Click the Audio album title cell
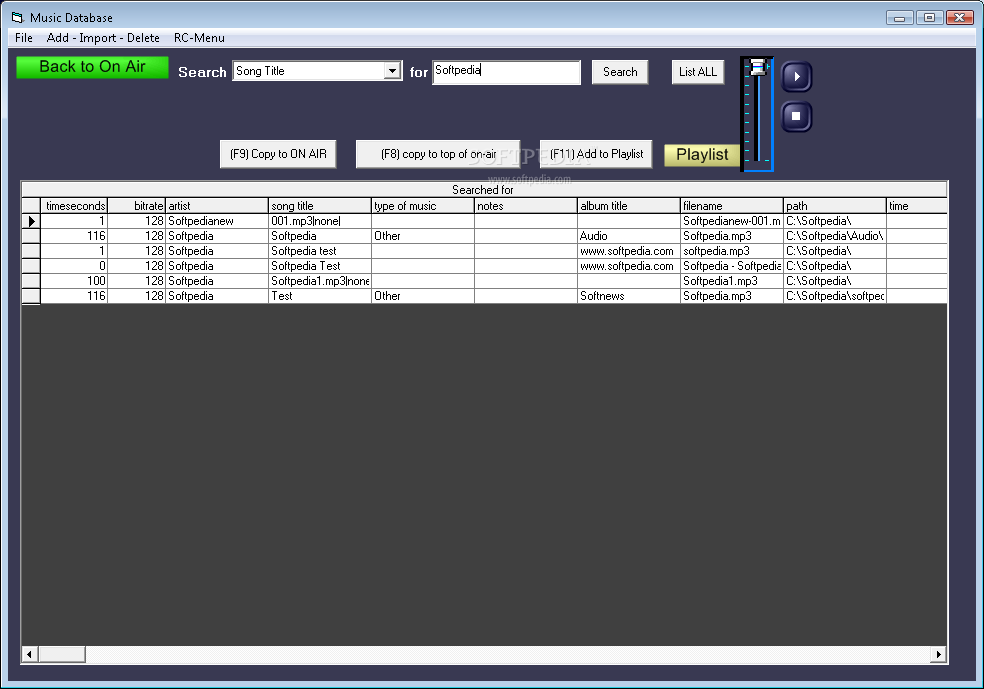The width and height of the screenshot is (984, 689). pyautogui.click(x=629, y=236)
